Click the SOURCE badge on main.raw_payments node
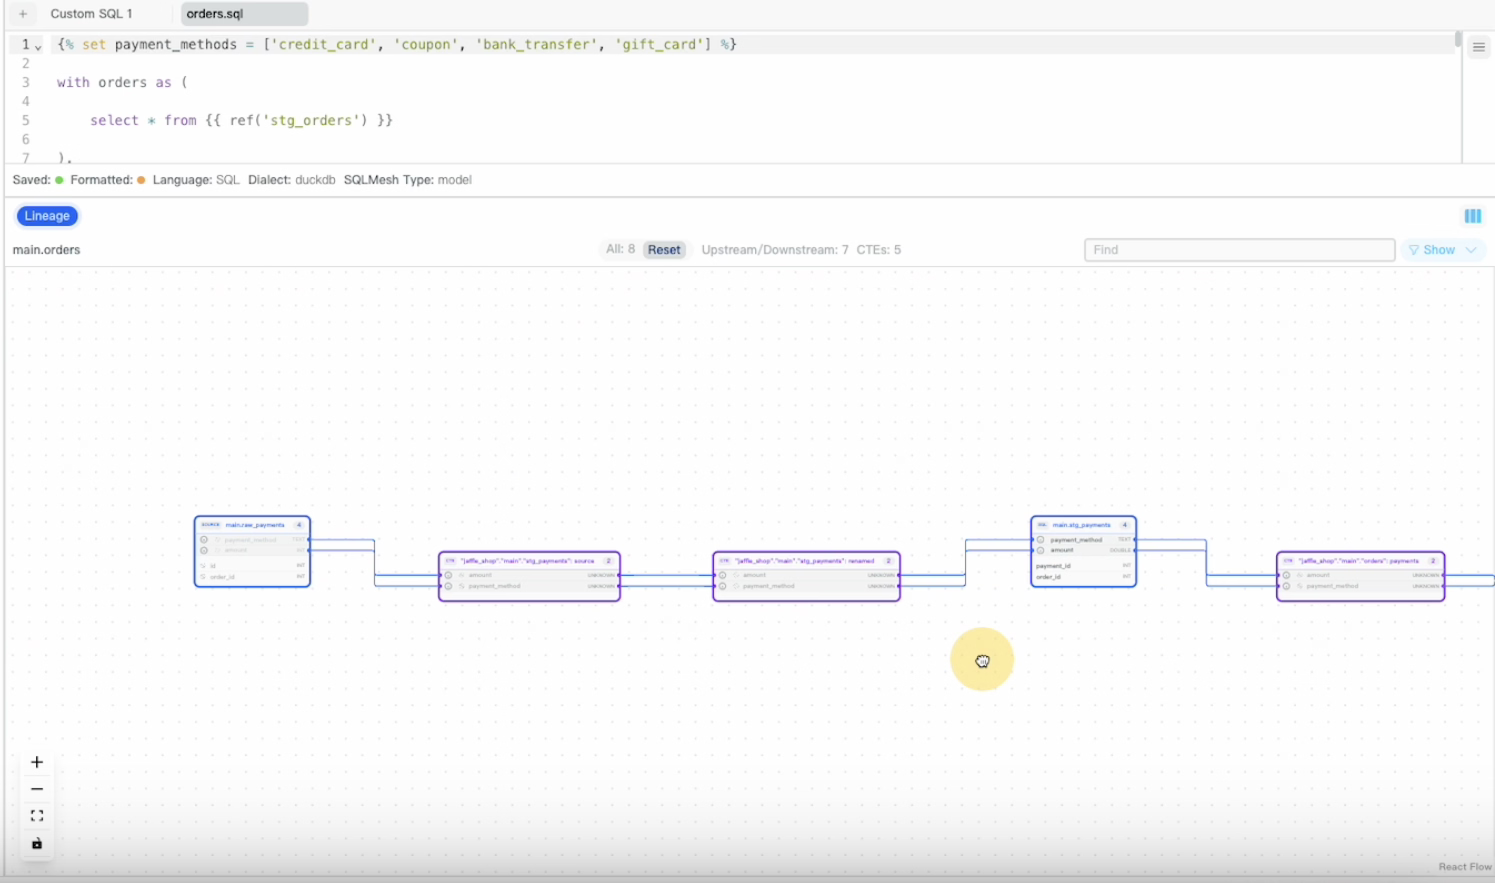The width and height of the screenshot is (1495, 883). (210, 523)
